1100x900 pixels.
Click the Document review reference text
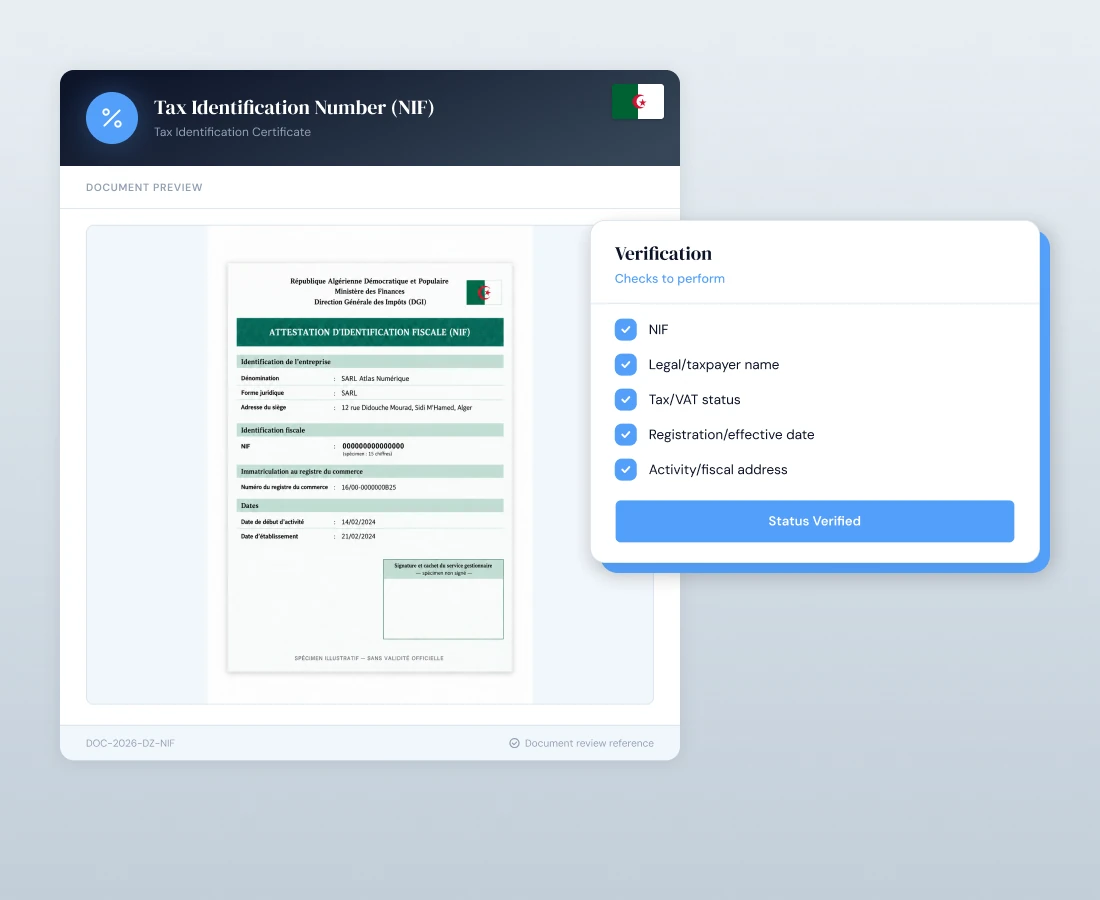(589, 743)
